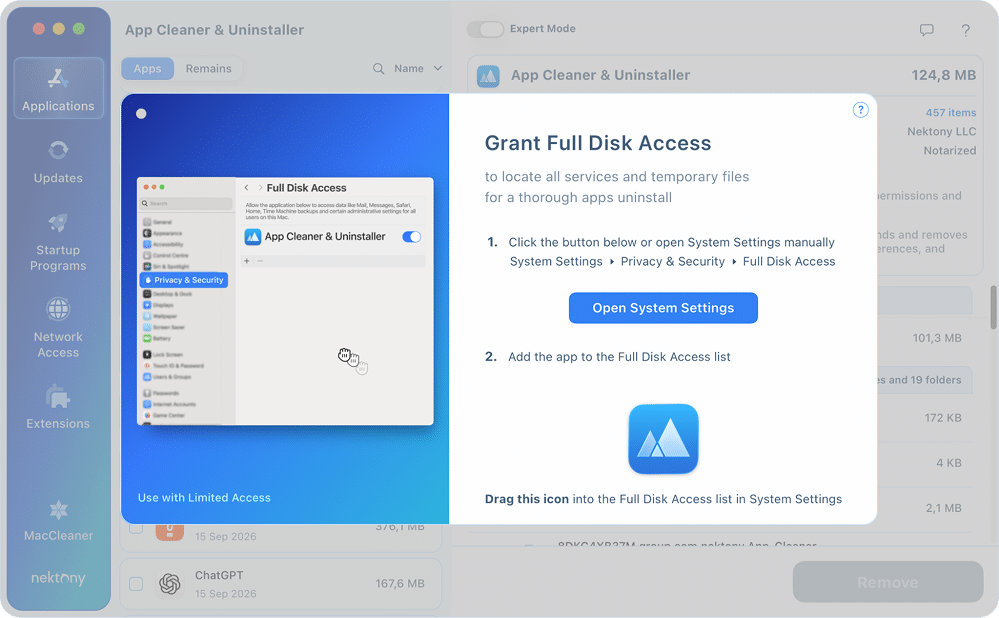Open the feedback speech bubble icon
999x618 pixels.
point(926,29)
